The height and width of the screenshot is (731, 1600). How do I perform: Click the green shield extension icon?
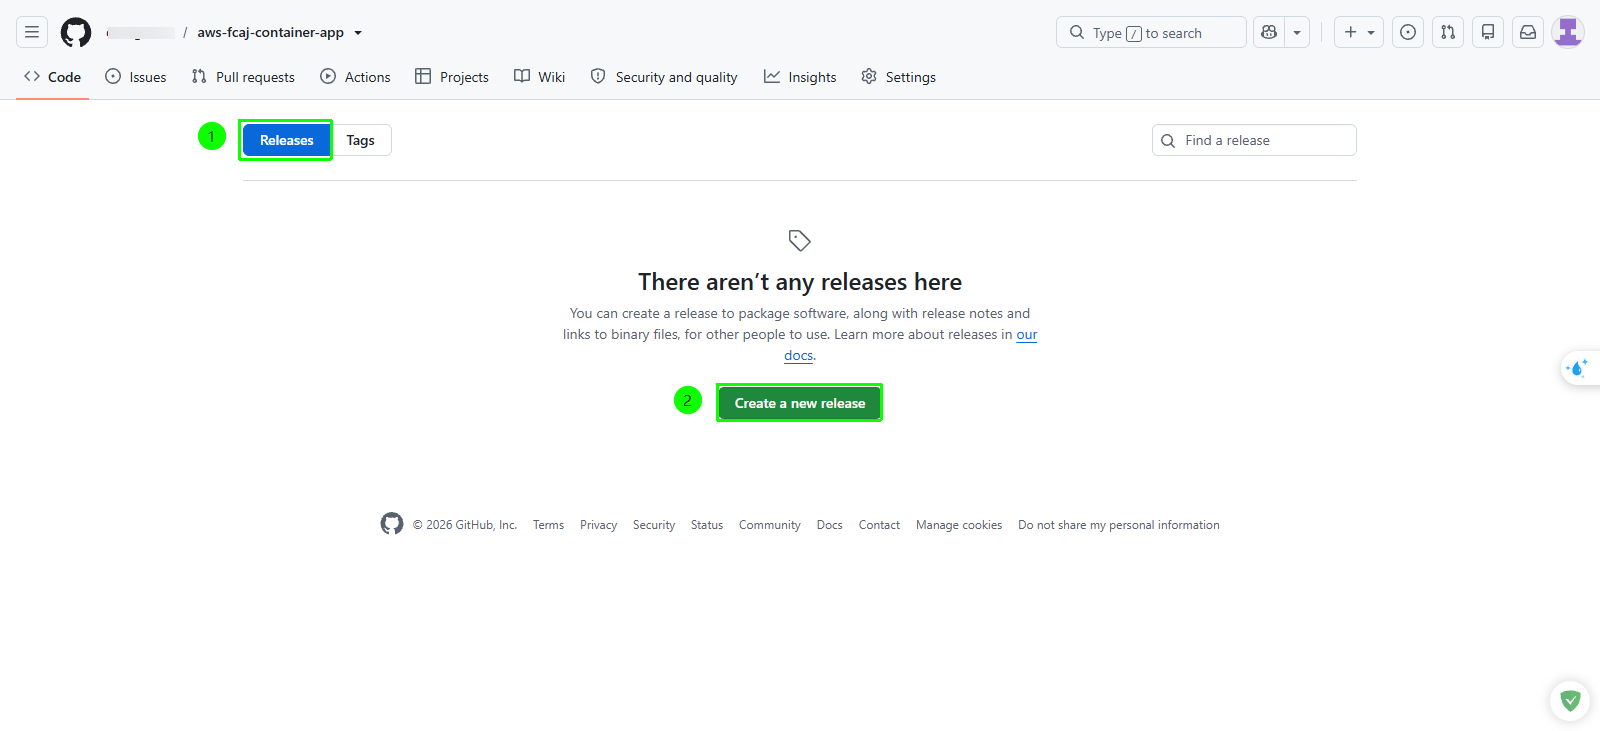[x=1570, y=701]
